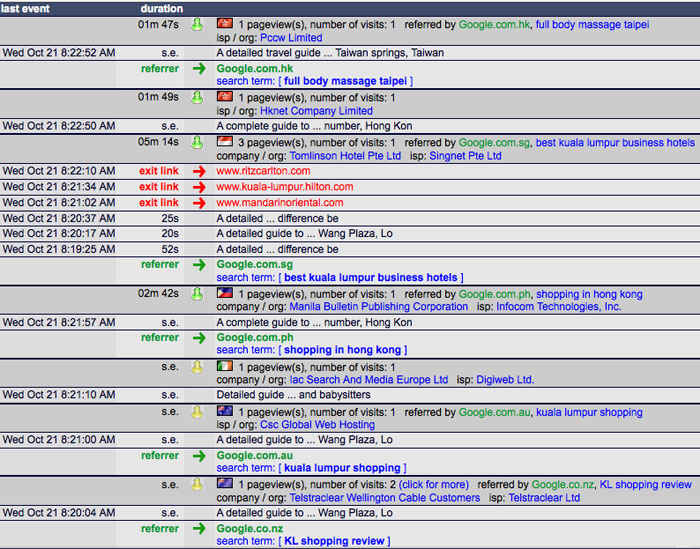
Task: Click the red exit arrow beside www.ritzcarlton.com
Action: click(198, 171)
